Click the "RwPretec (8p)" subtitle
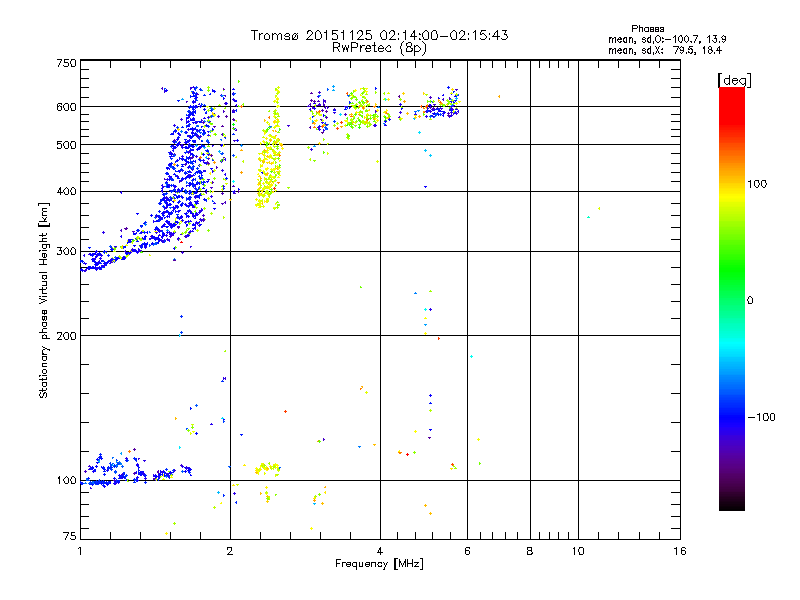Viewport: 800px width, 600px height. (x=379, y=48)
